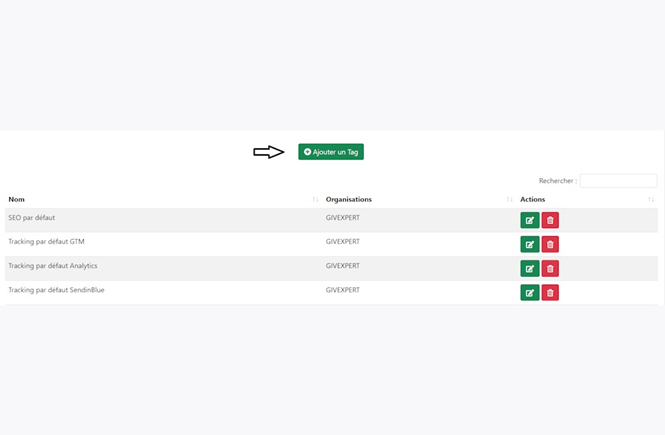
Task: Edit the Tracking par défaut Analytics tag
Action: 530,268
